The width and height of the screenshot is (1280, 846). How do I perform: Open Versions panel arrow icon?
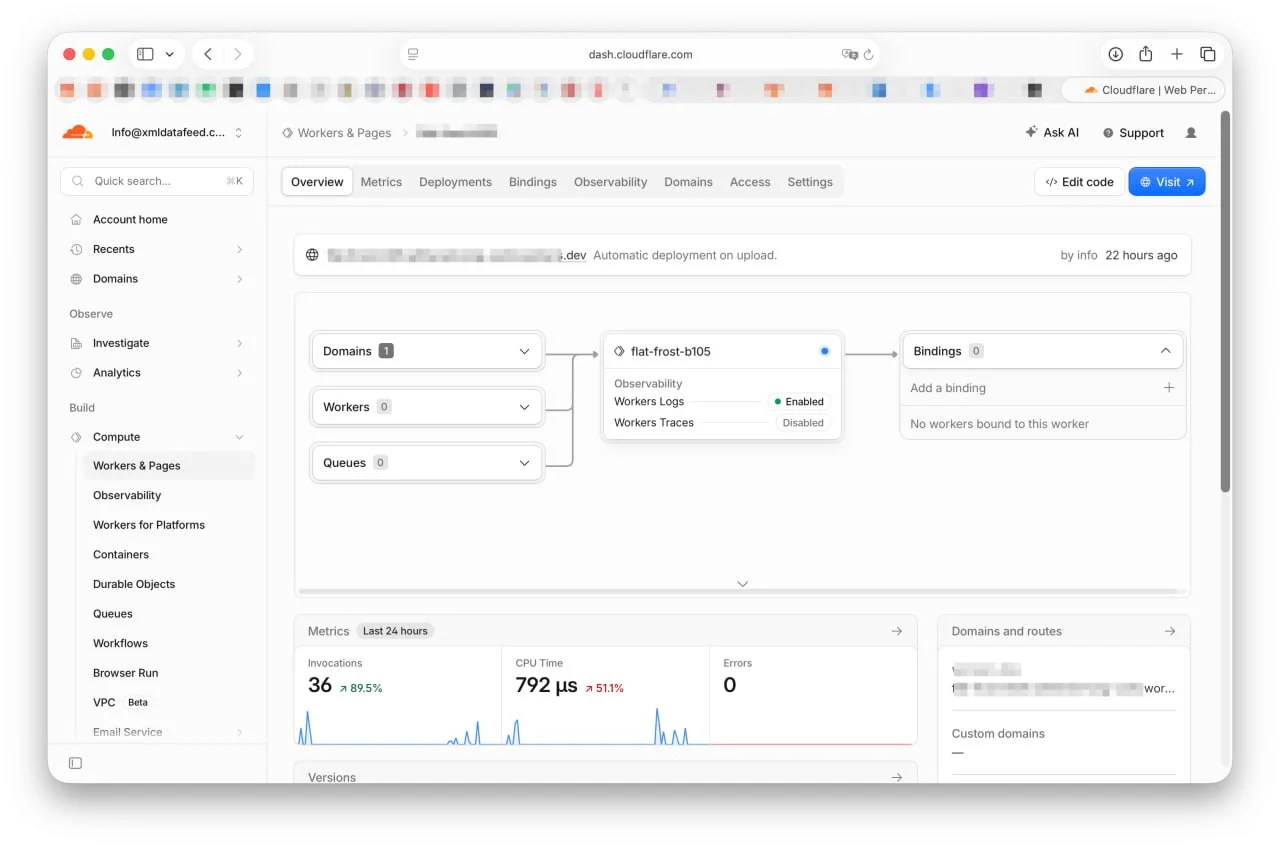[897, 777]
